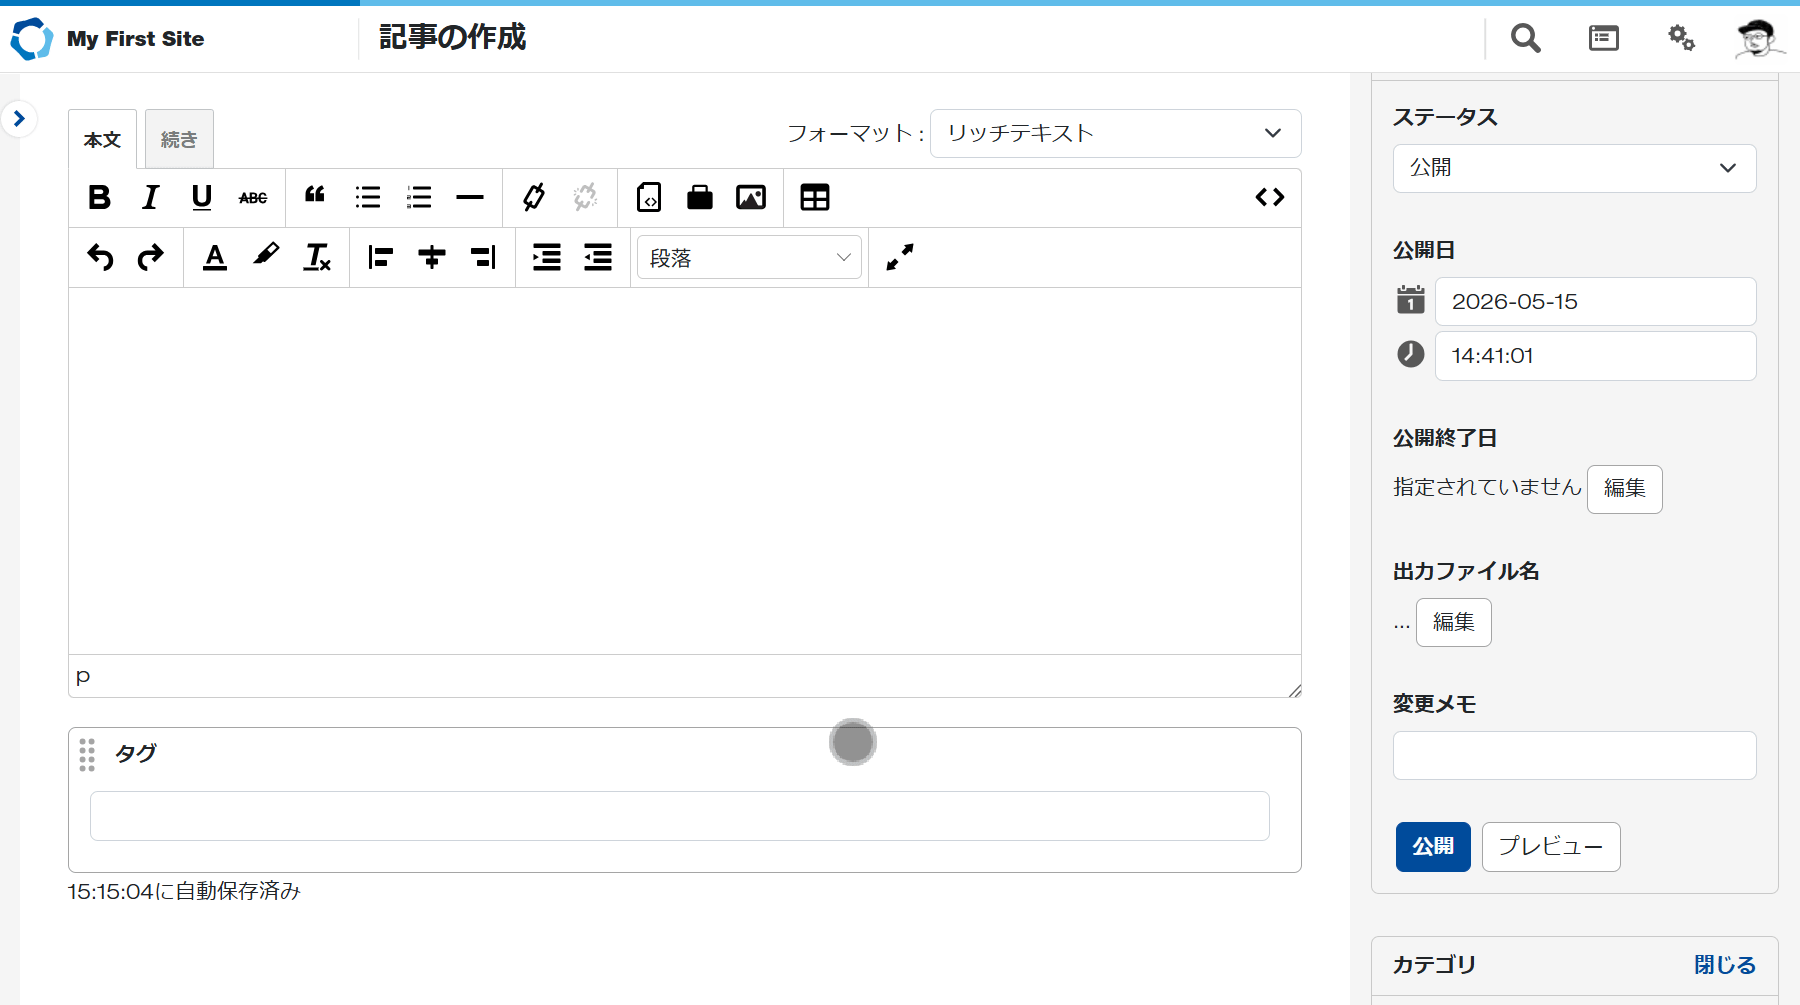
Task: Edit the 公開終了日 setting
Action: click(1624, 489)
